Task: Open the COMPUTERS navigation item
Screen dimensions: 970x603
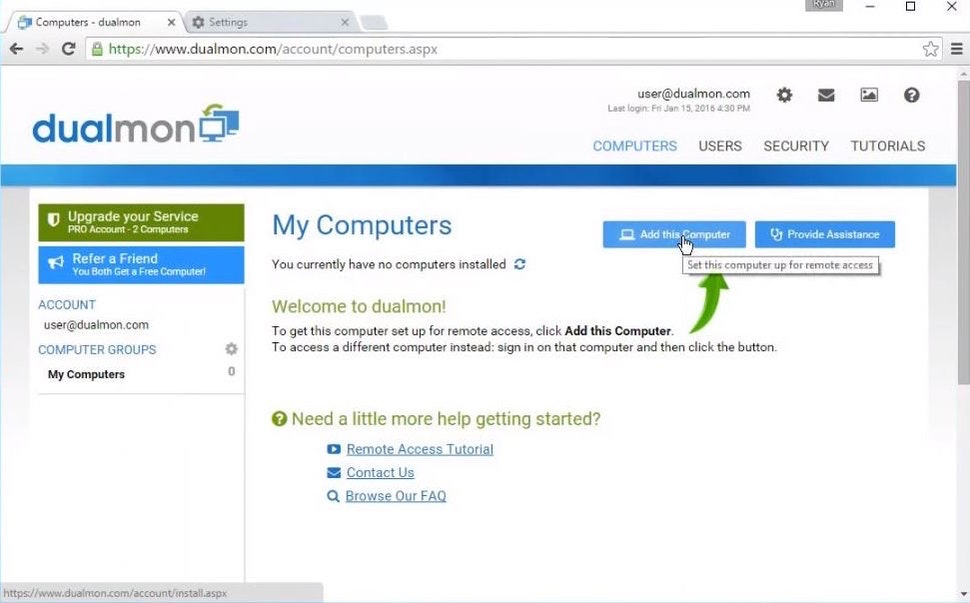Action: click(x=635, y=146)
